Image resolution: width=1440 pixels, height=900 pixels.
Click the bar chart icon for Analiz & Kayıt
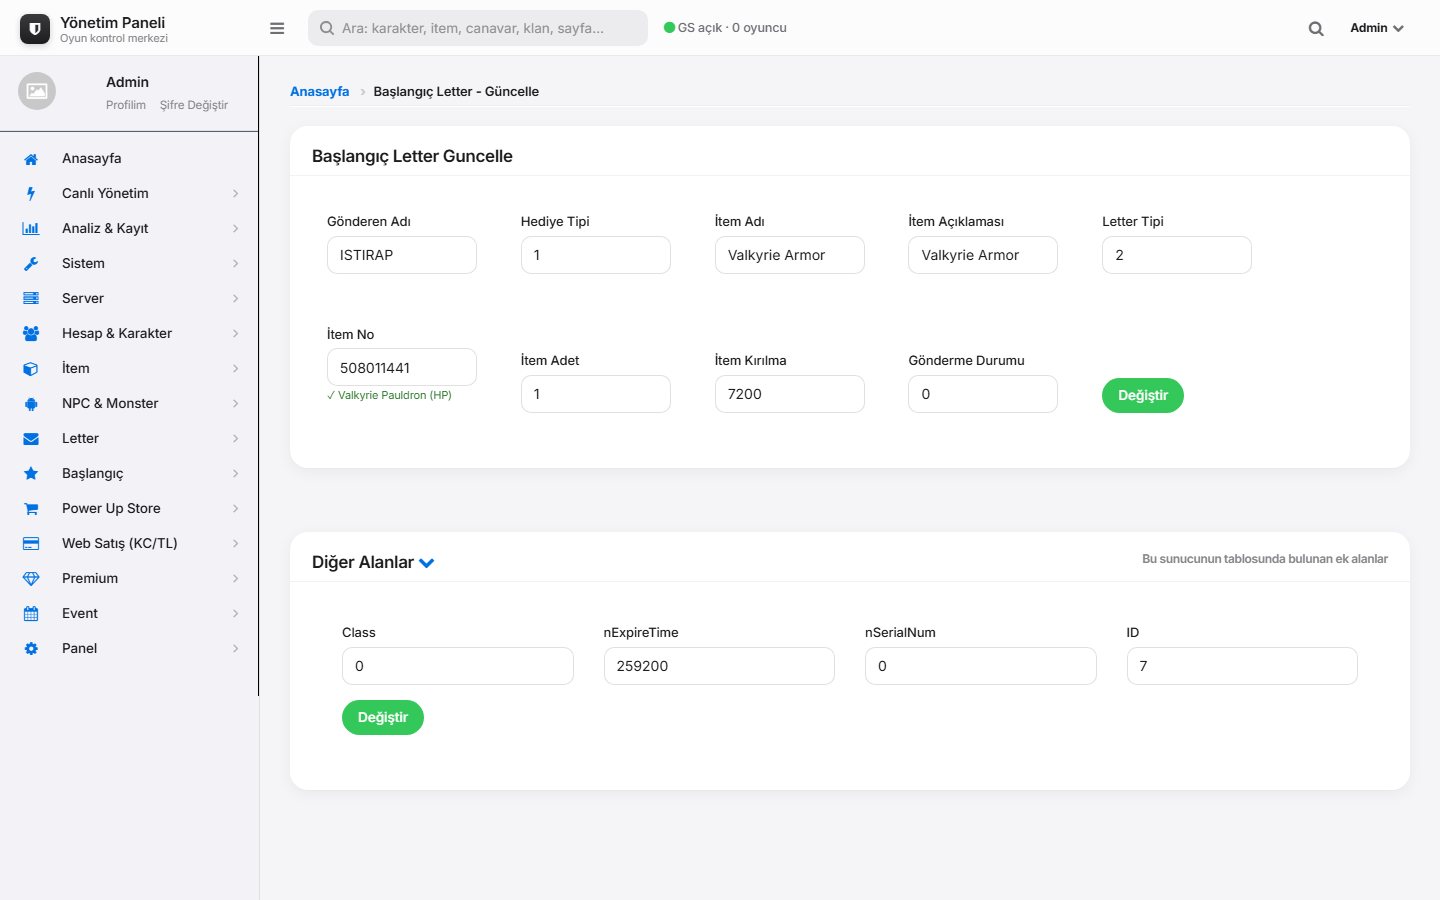point(31,229)
